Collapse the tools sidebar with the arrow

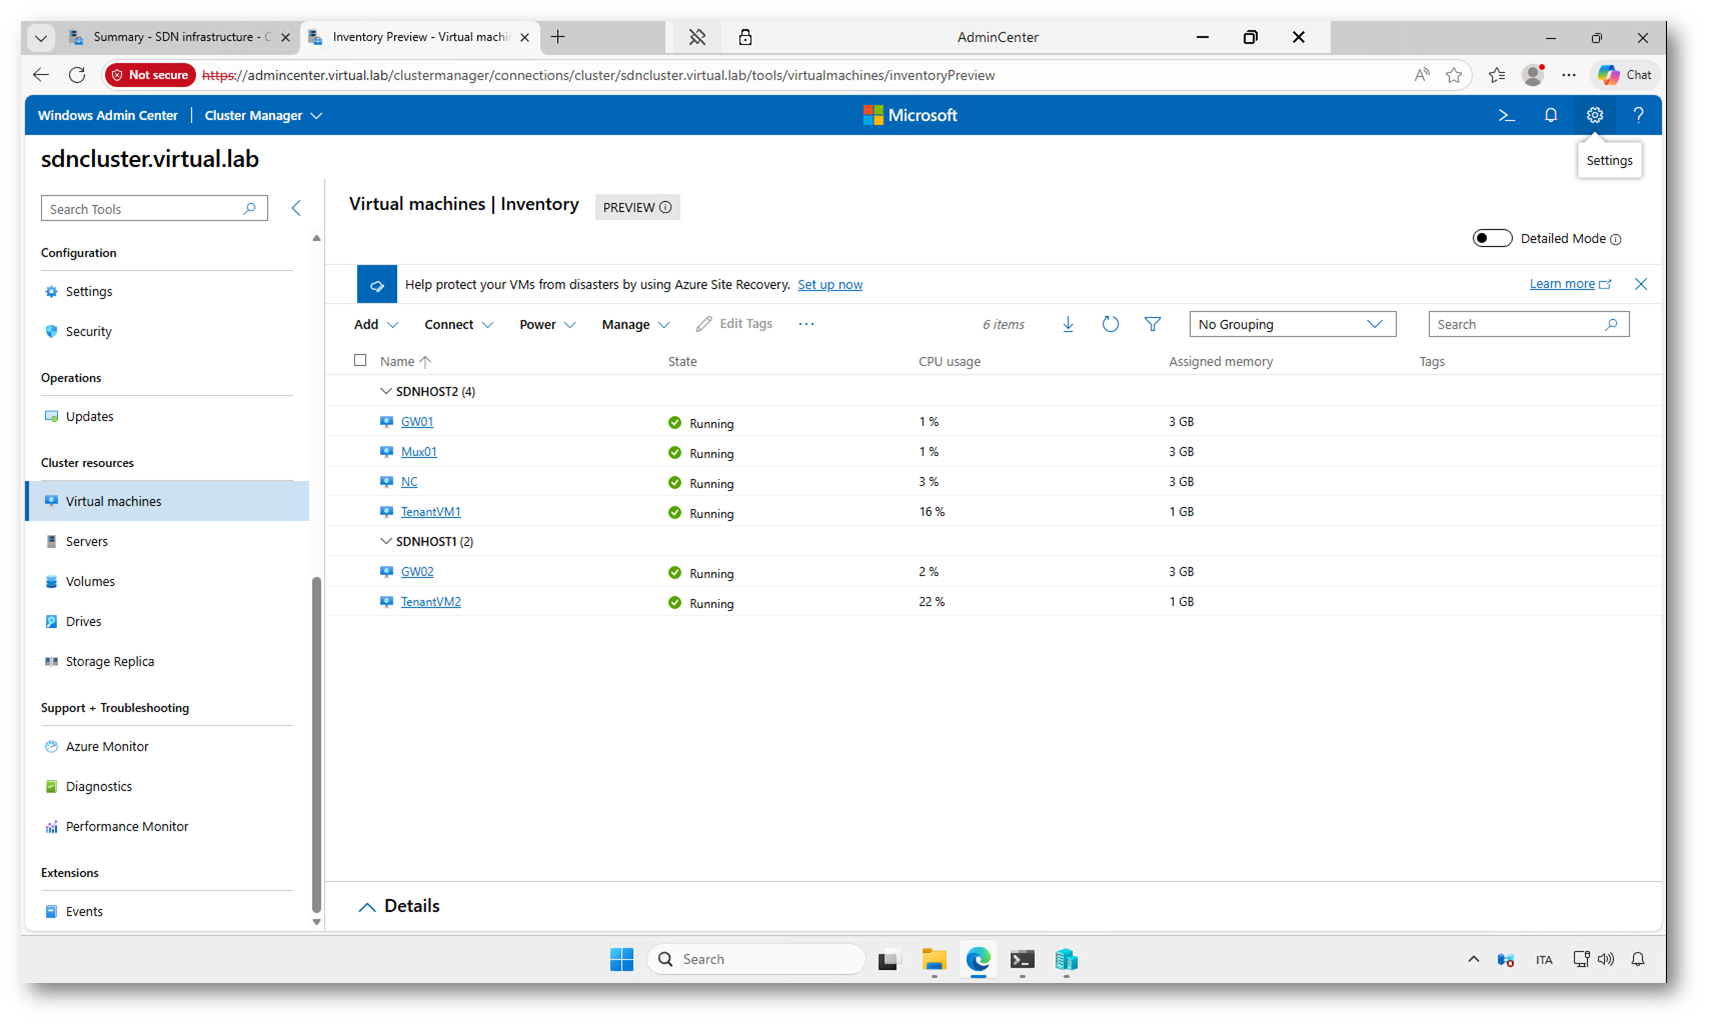[x=296, y=208]
